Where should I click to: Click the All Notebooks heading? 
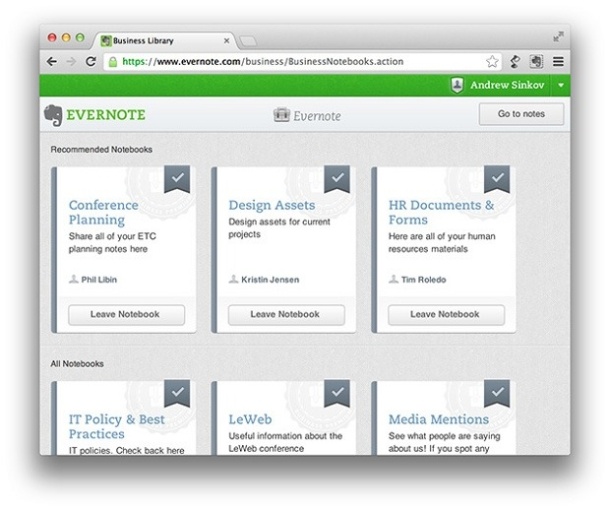pos(77,364)
